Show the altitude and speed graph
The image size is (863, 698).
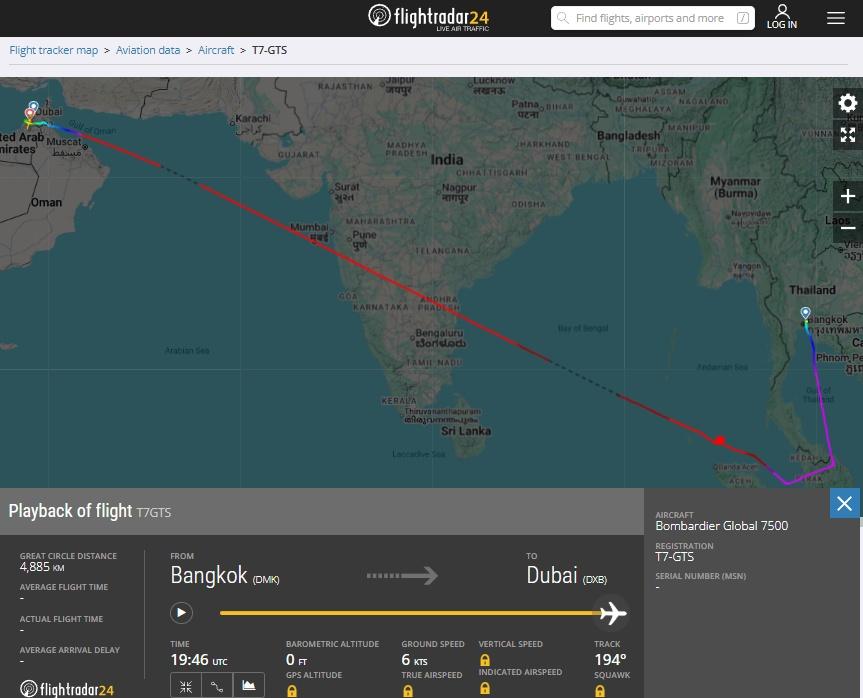pyautogui.click(x=248, y=686)
